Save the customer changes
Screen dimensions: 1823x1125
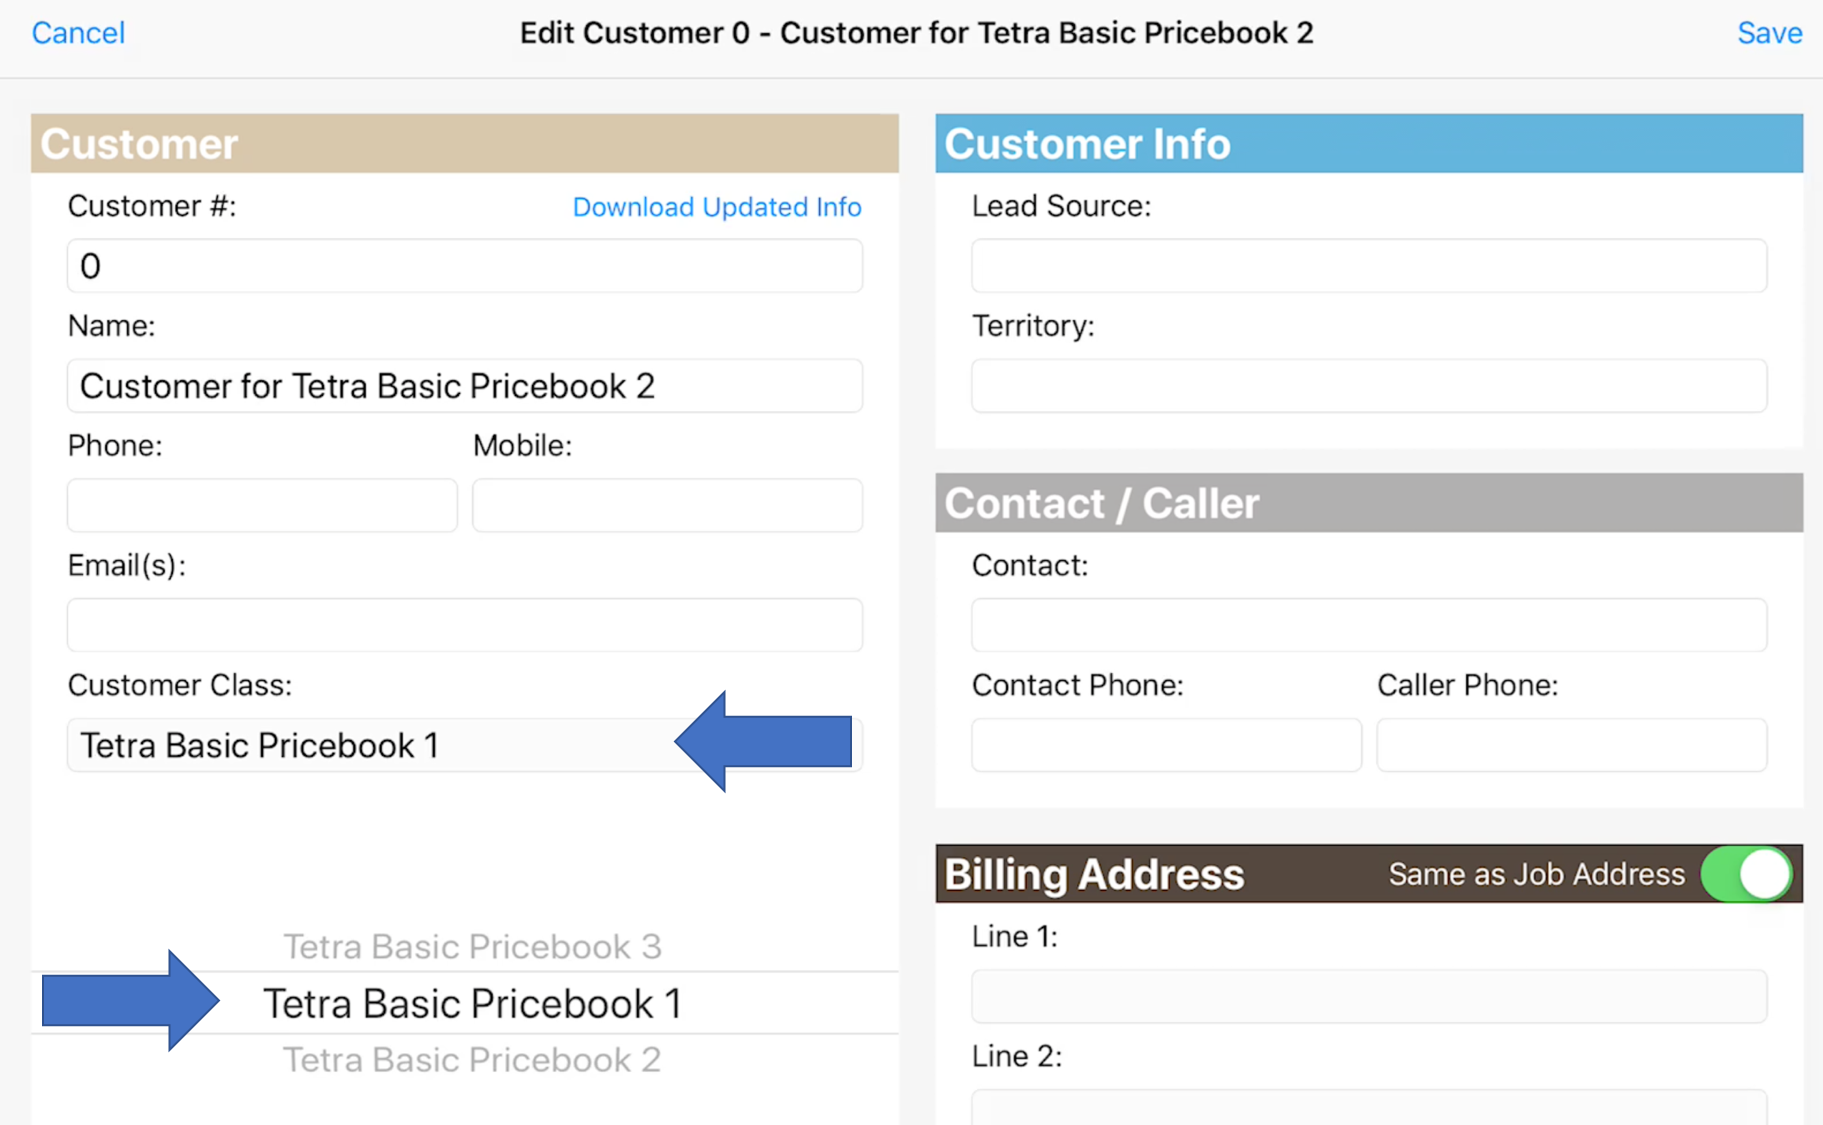(x=1769, y=33)
